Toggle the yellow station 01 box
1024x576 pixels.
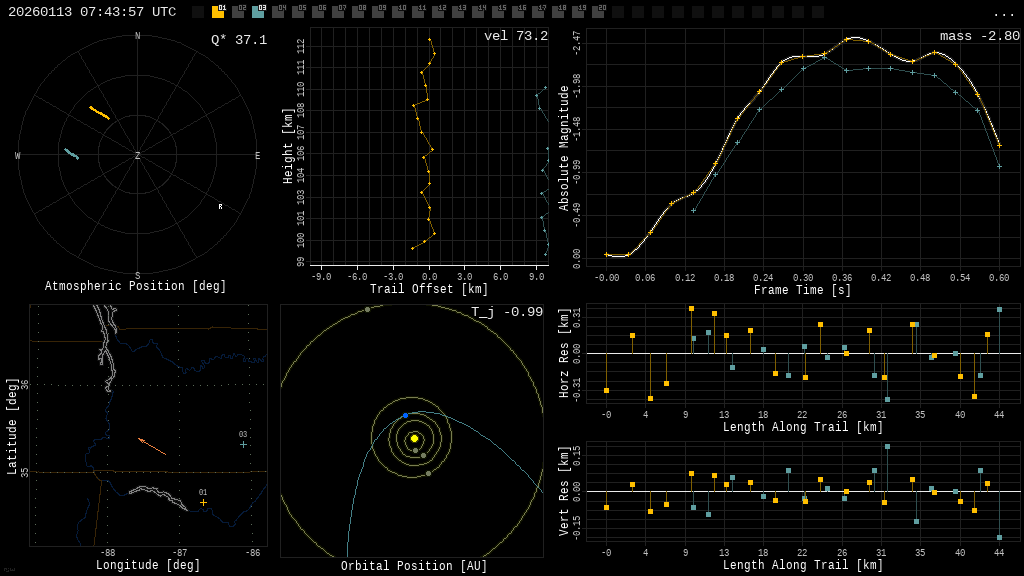(218, 12)
